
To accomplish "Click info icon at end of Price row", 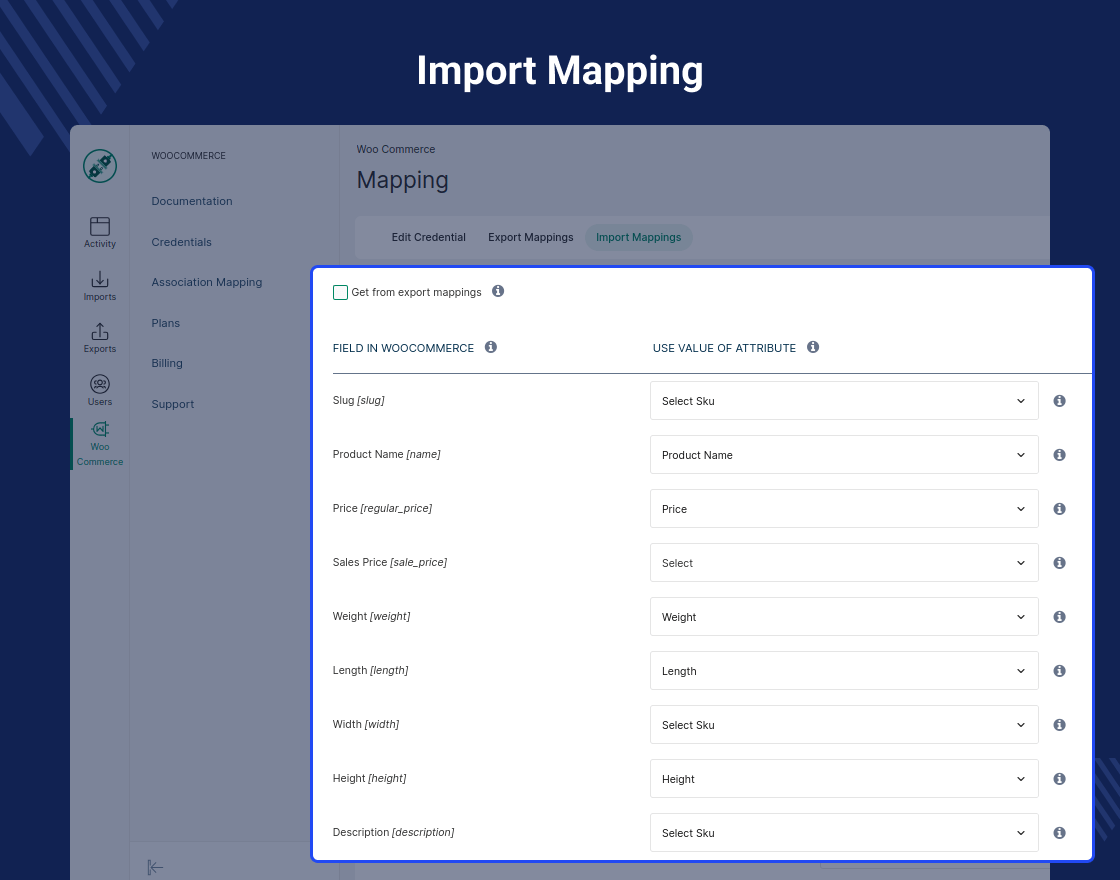I will [1060, 509].
